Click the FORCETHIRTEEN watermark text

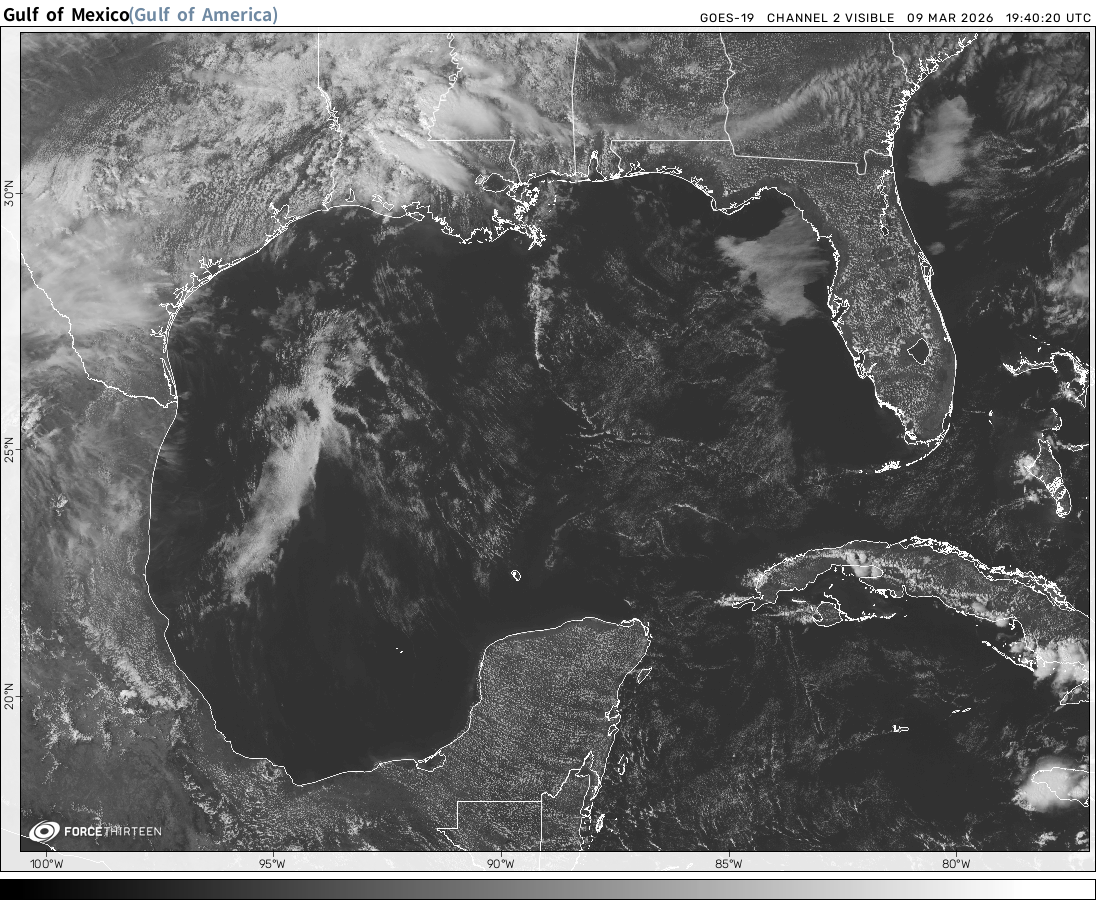tap(111, 831)
